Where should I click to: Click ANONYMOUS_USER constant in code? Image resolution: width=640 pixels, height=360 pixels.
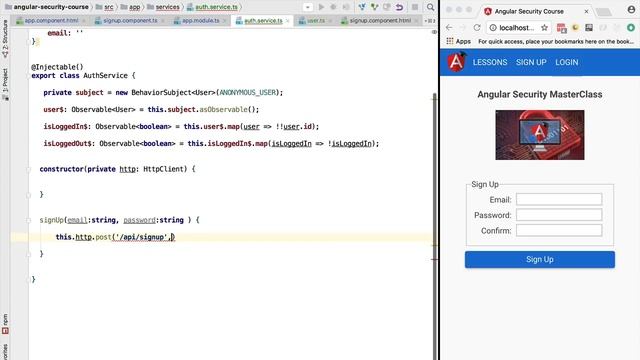coord(248,93)
